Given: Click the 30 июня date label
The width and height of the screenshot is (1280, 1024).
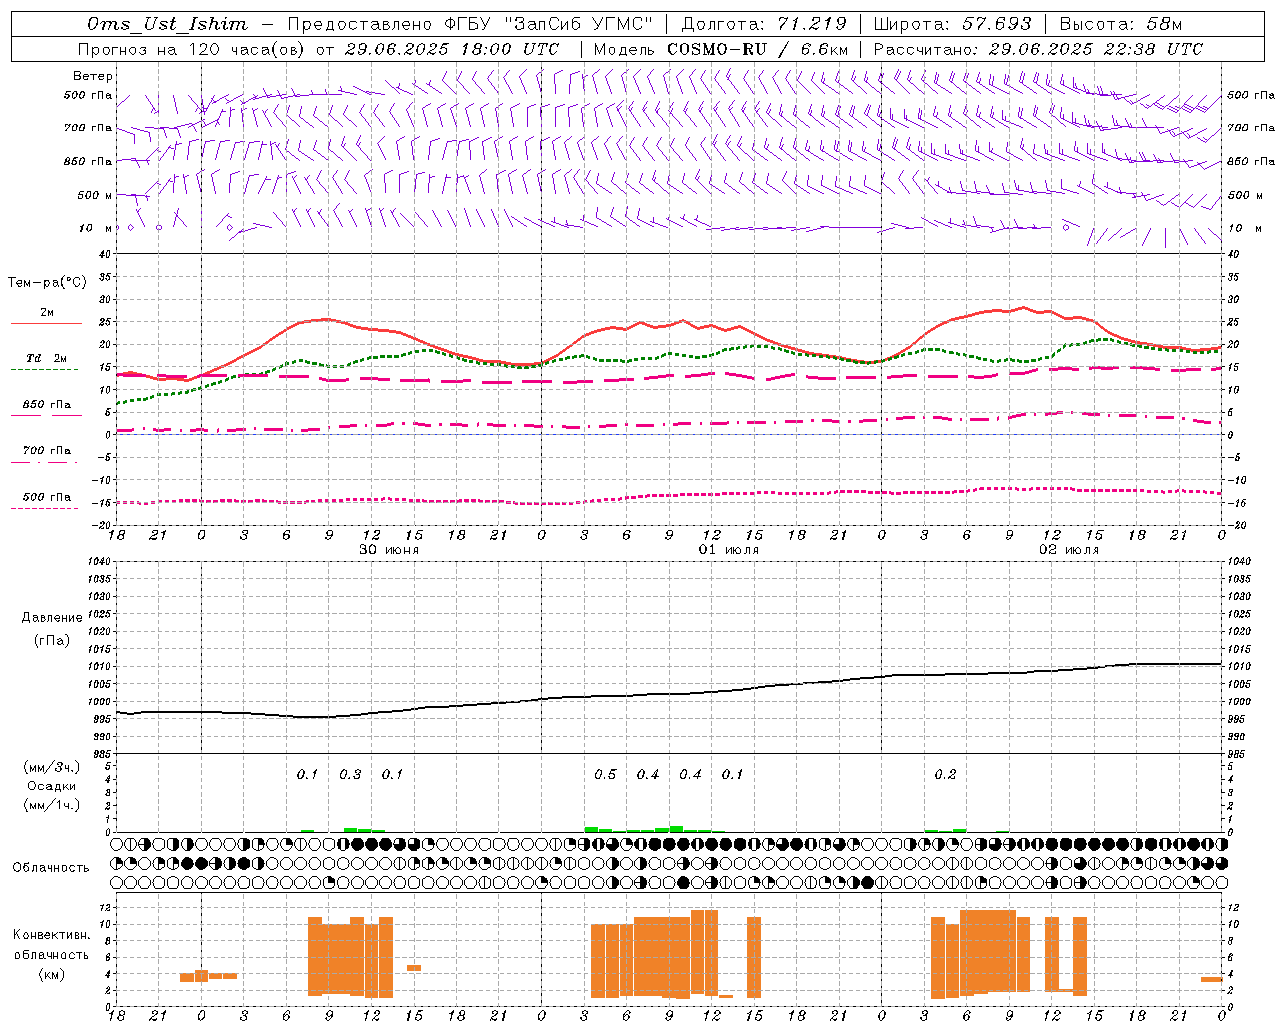Looking at the screenshot, I should tap(389, 550).
